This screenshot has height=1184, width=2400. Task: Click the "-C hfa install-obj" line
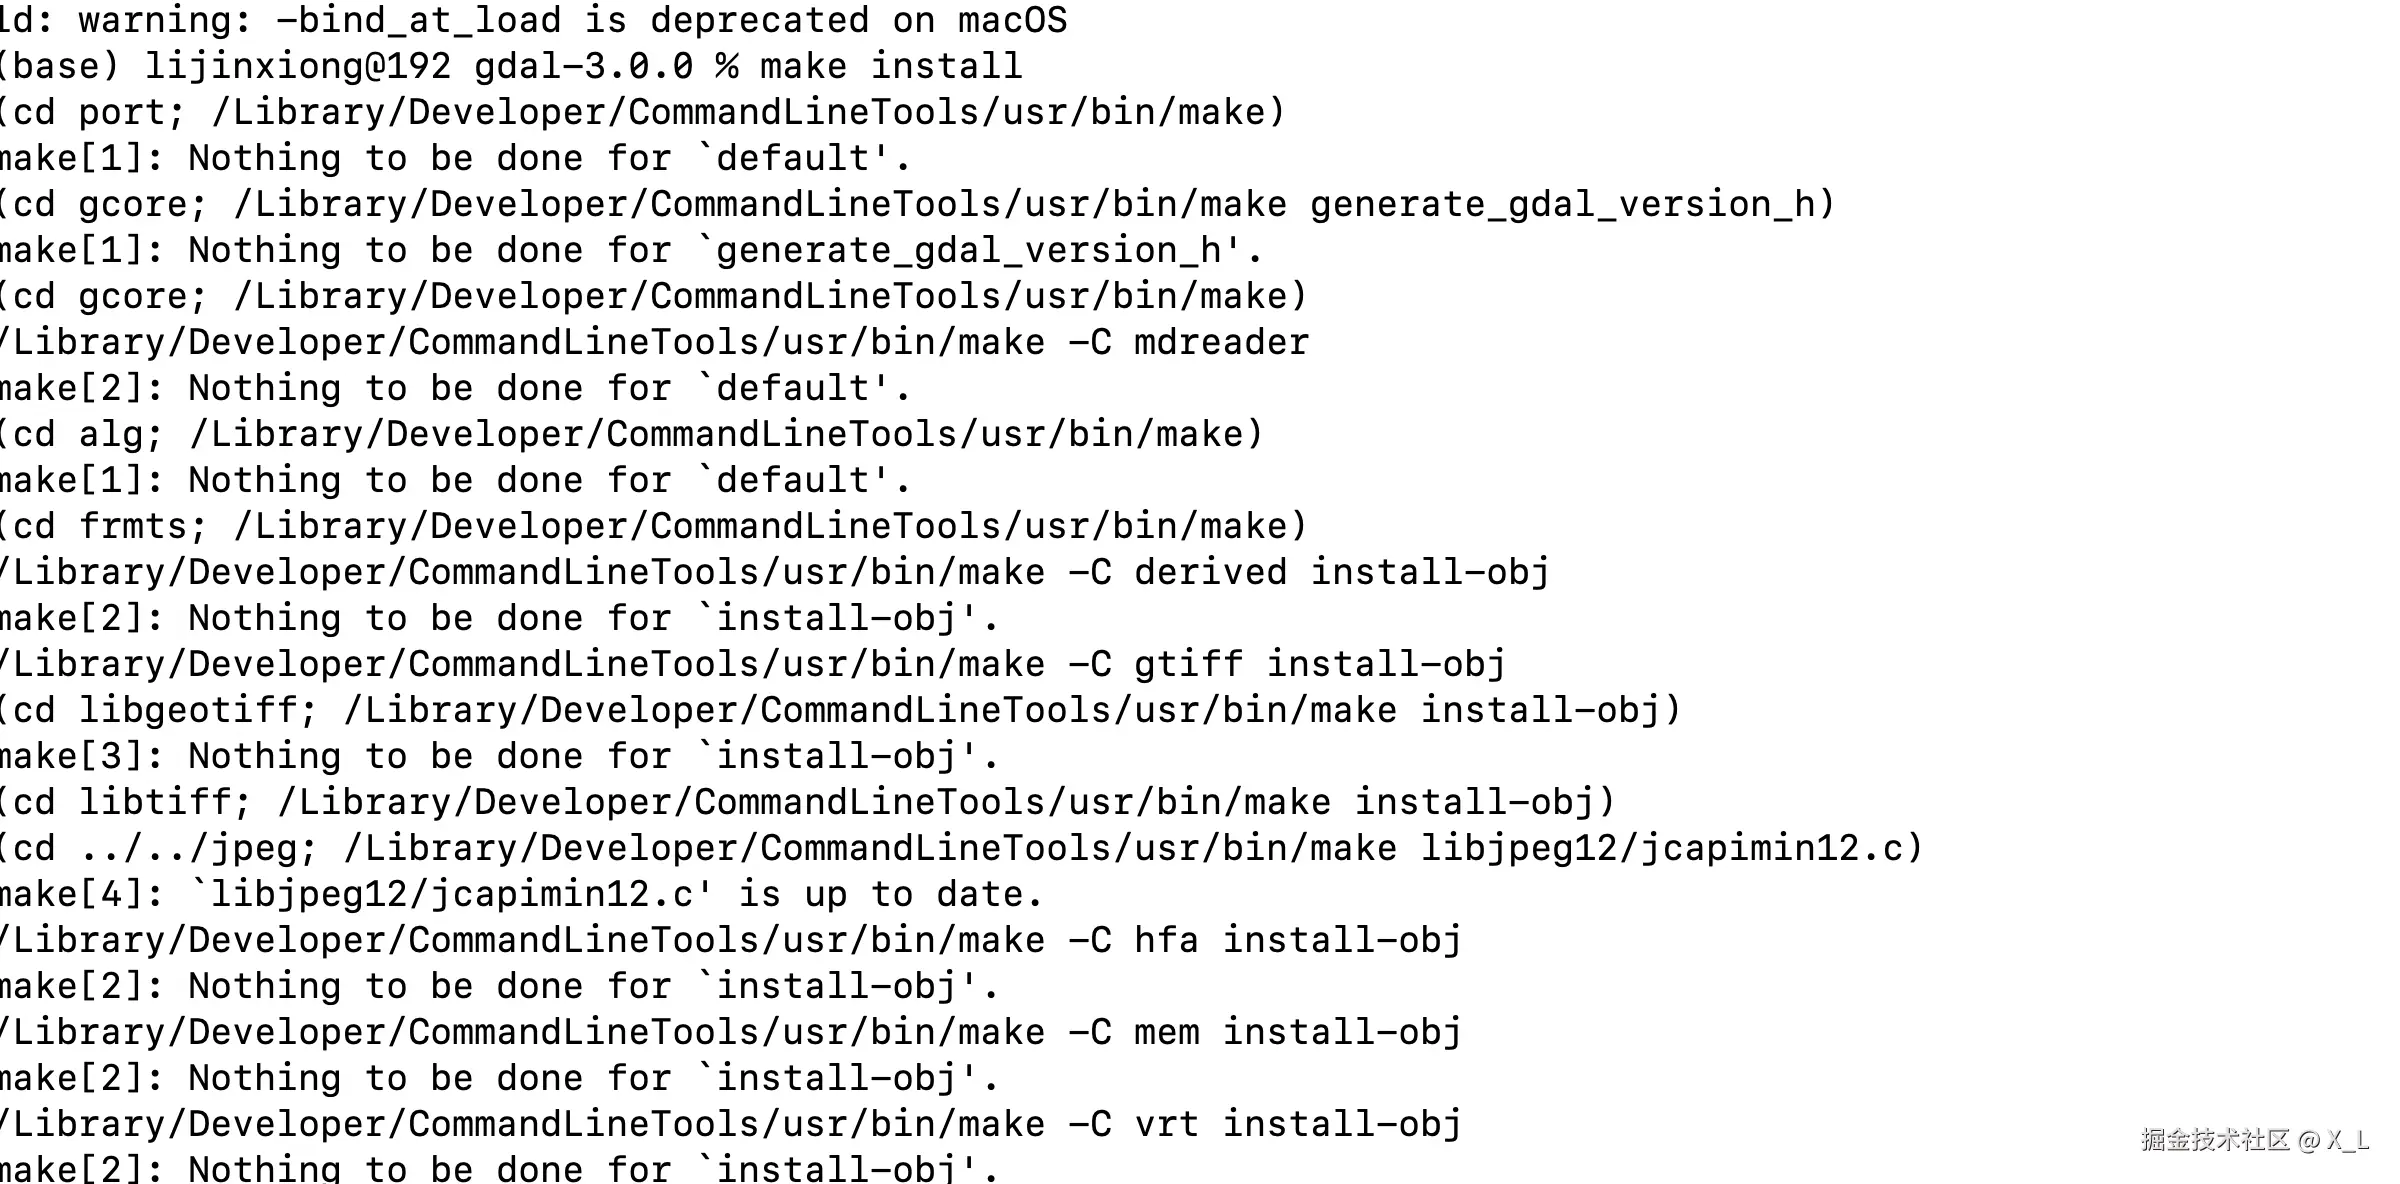[x=730, y=940]
